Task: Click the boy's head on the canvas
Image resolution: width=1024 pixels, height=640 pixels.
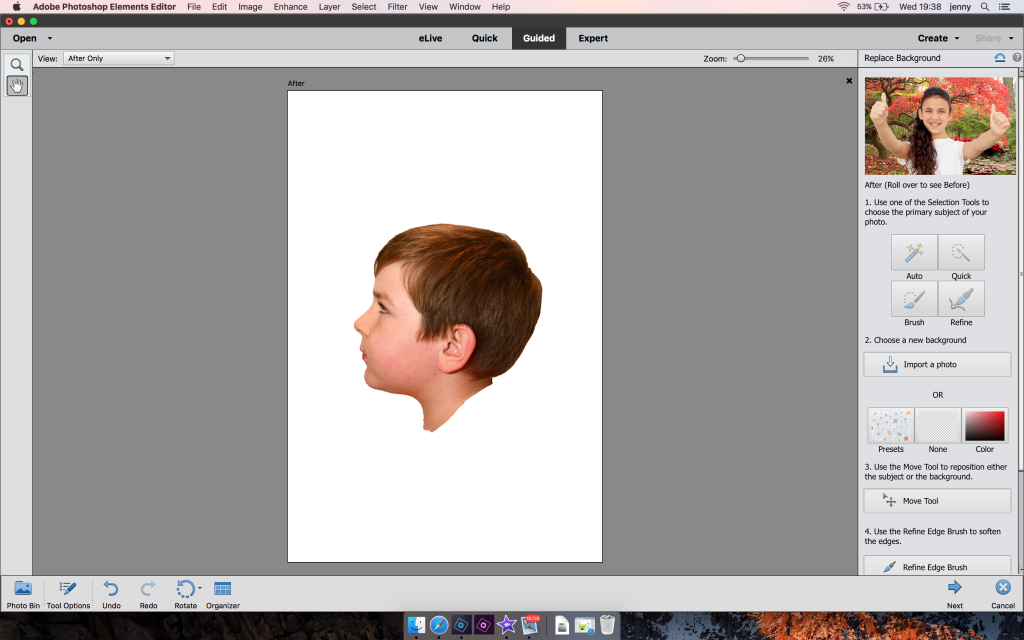Action: coord(448,327)
